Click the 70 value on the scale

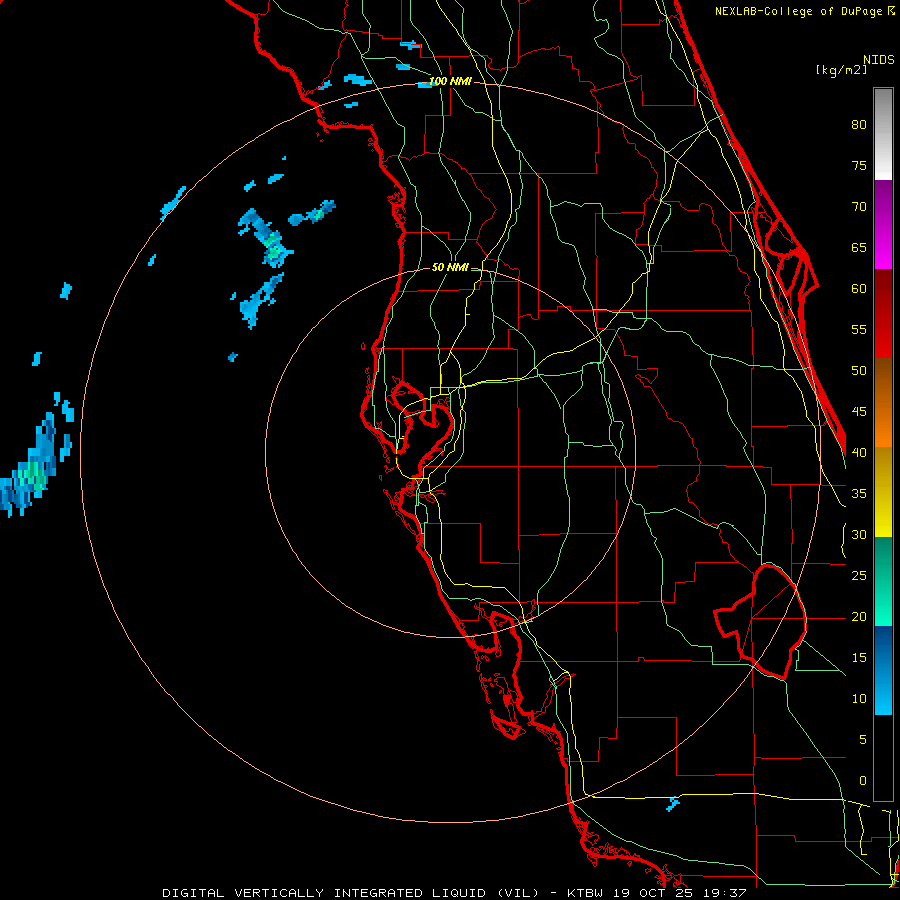[x=859, y=207]
